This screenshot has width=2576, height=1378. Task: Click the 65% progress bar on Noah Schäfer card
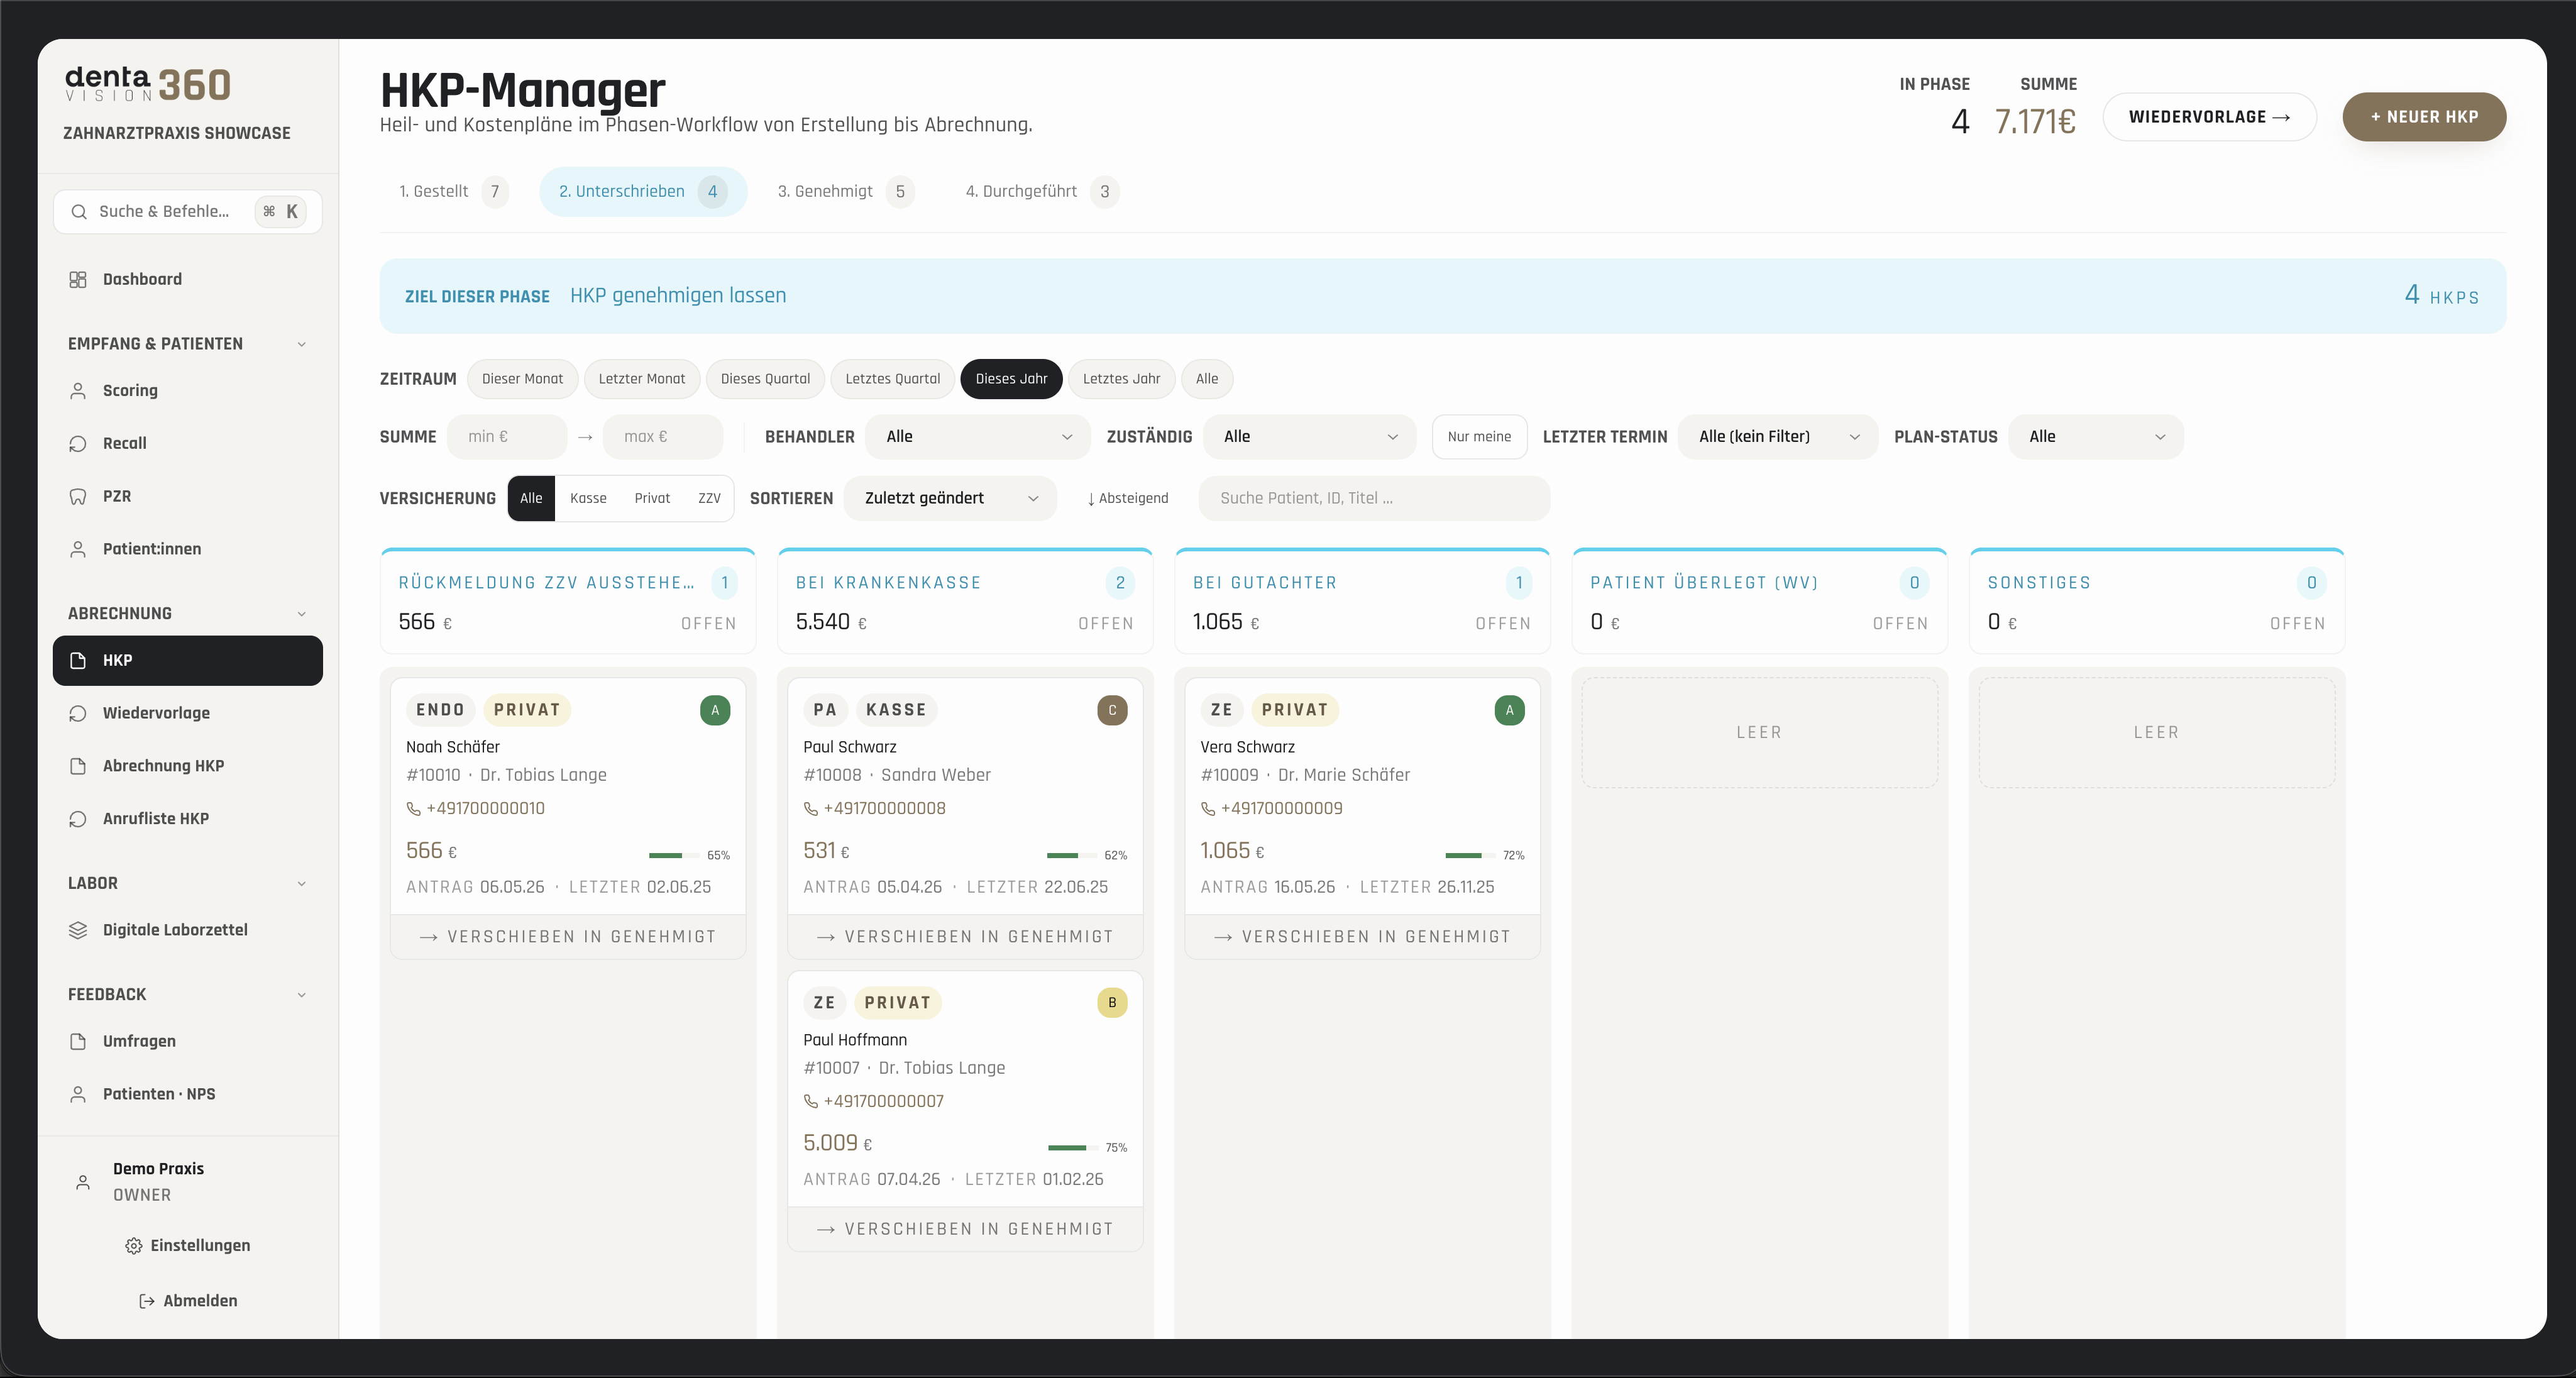(673, 856)
